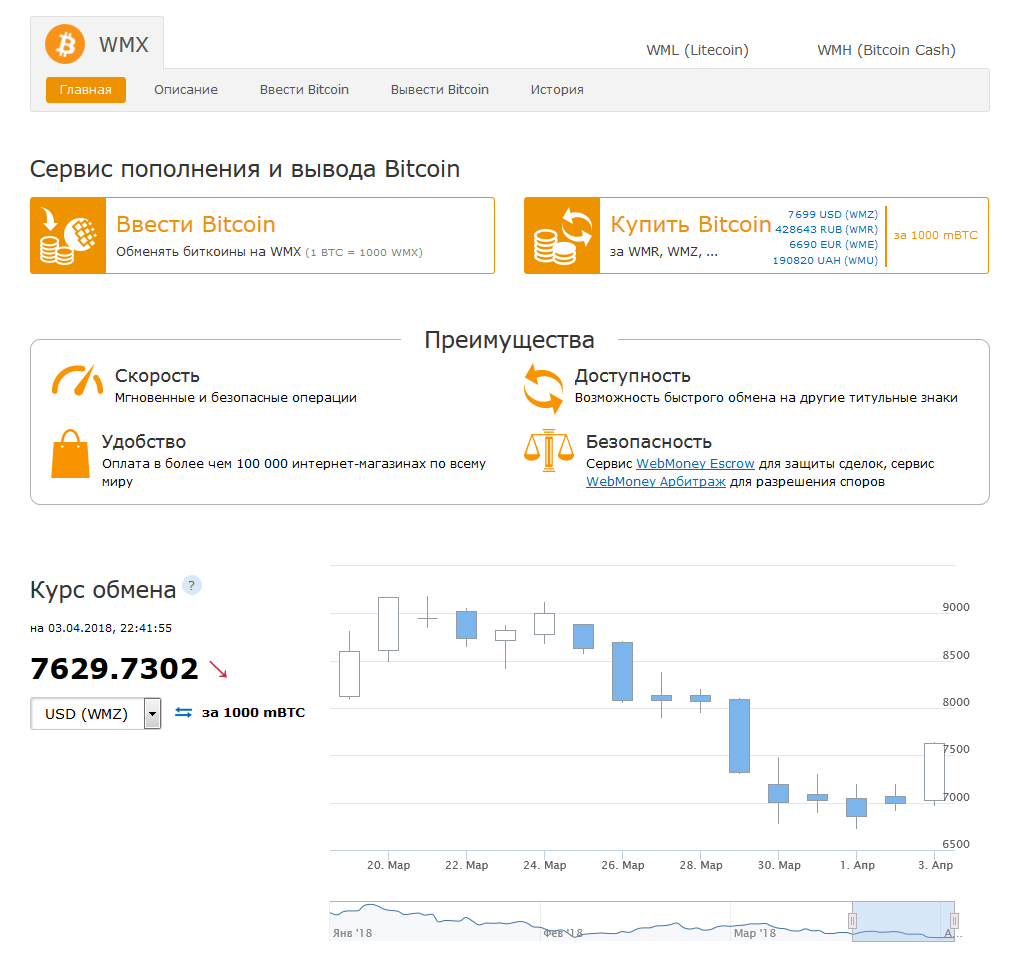1012x958 pixels.
Task: Click the shopping bag icon next to Удобство
Action: click(x=70, y=454)
